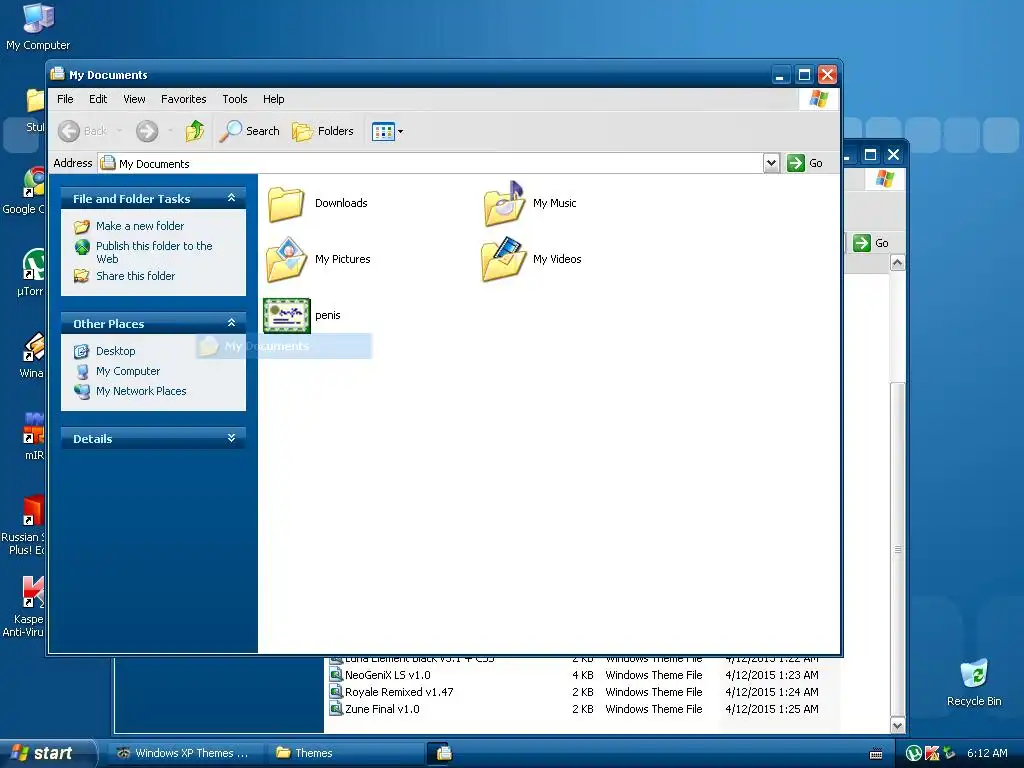
Task: Click scroll up arrow in Themes window
Action: [x=897, y=263]
